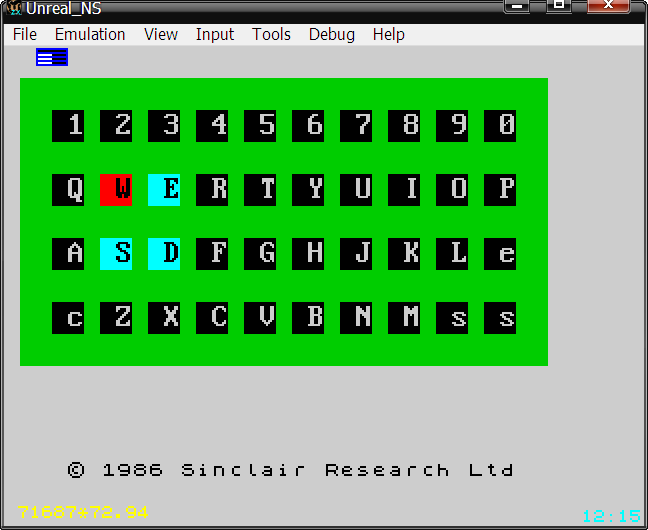Tap the B key tile

pyautogui.click(x=308, y=318)
